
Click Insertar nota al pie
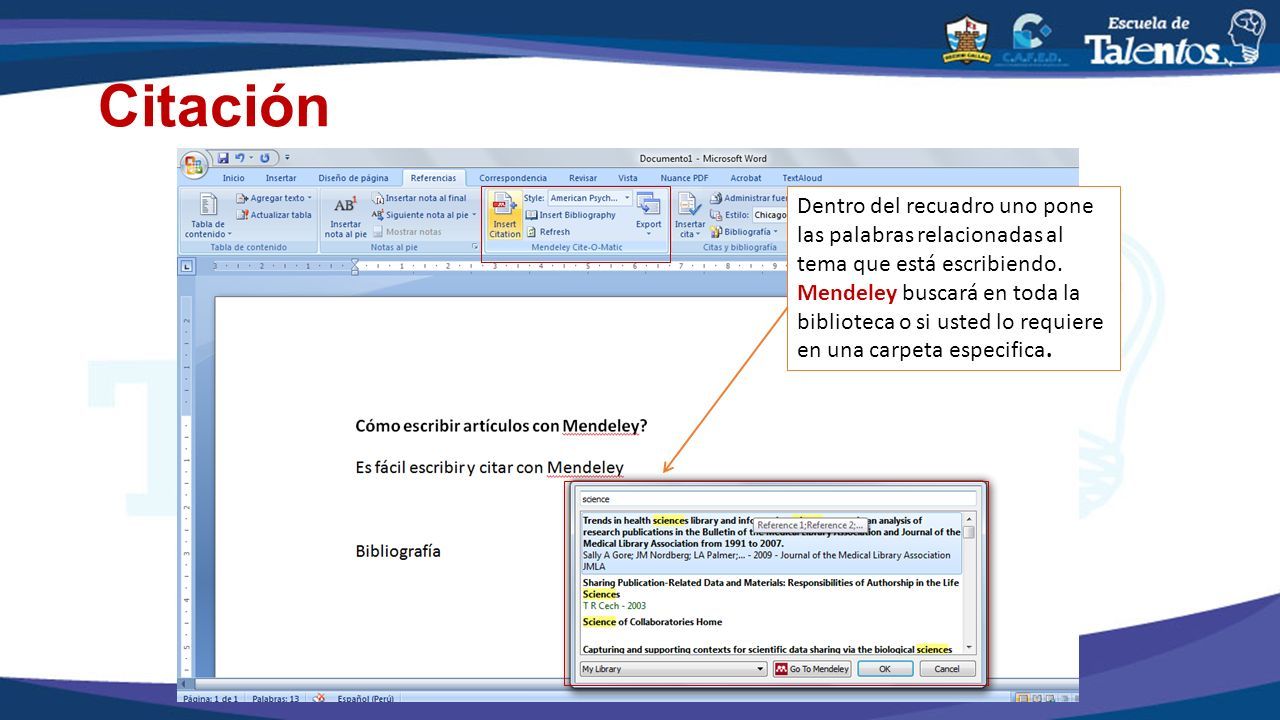[345, 215]
